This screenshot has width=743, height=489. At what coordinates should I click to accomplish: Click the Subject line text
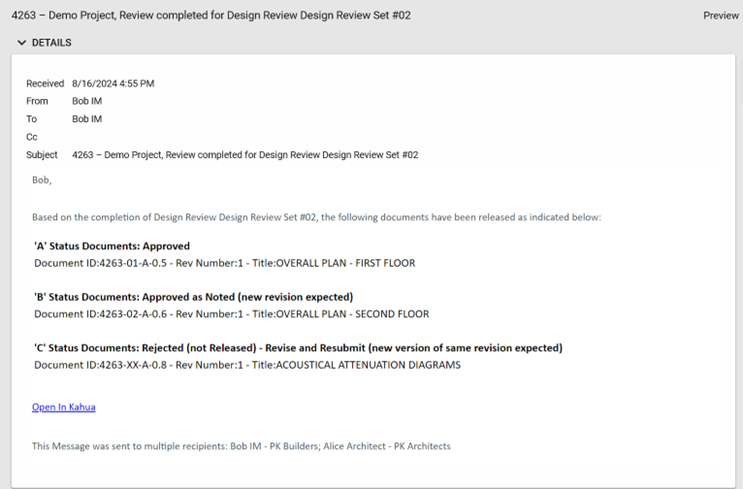(245, 155)
